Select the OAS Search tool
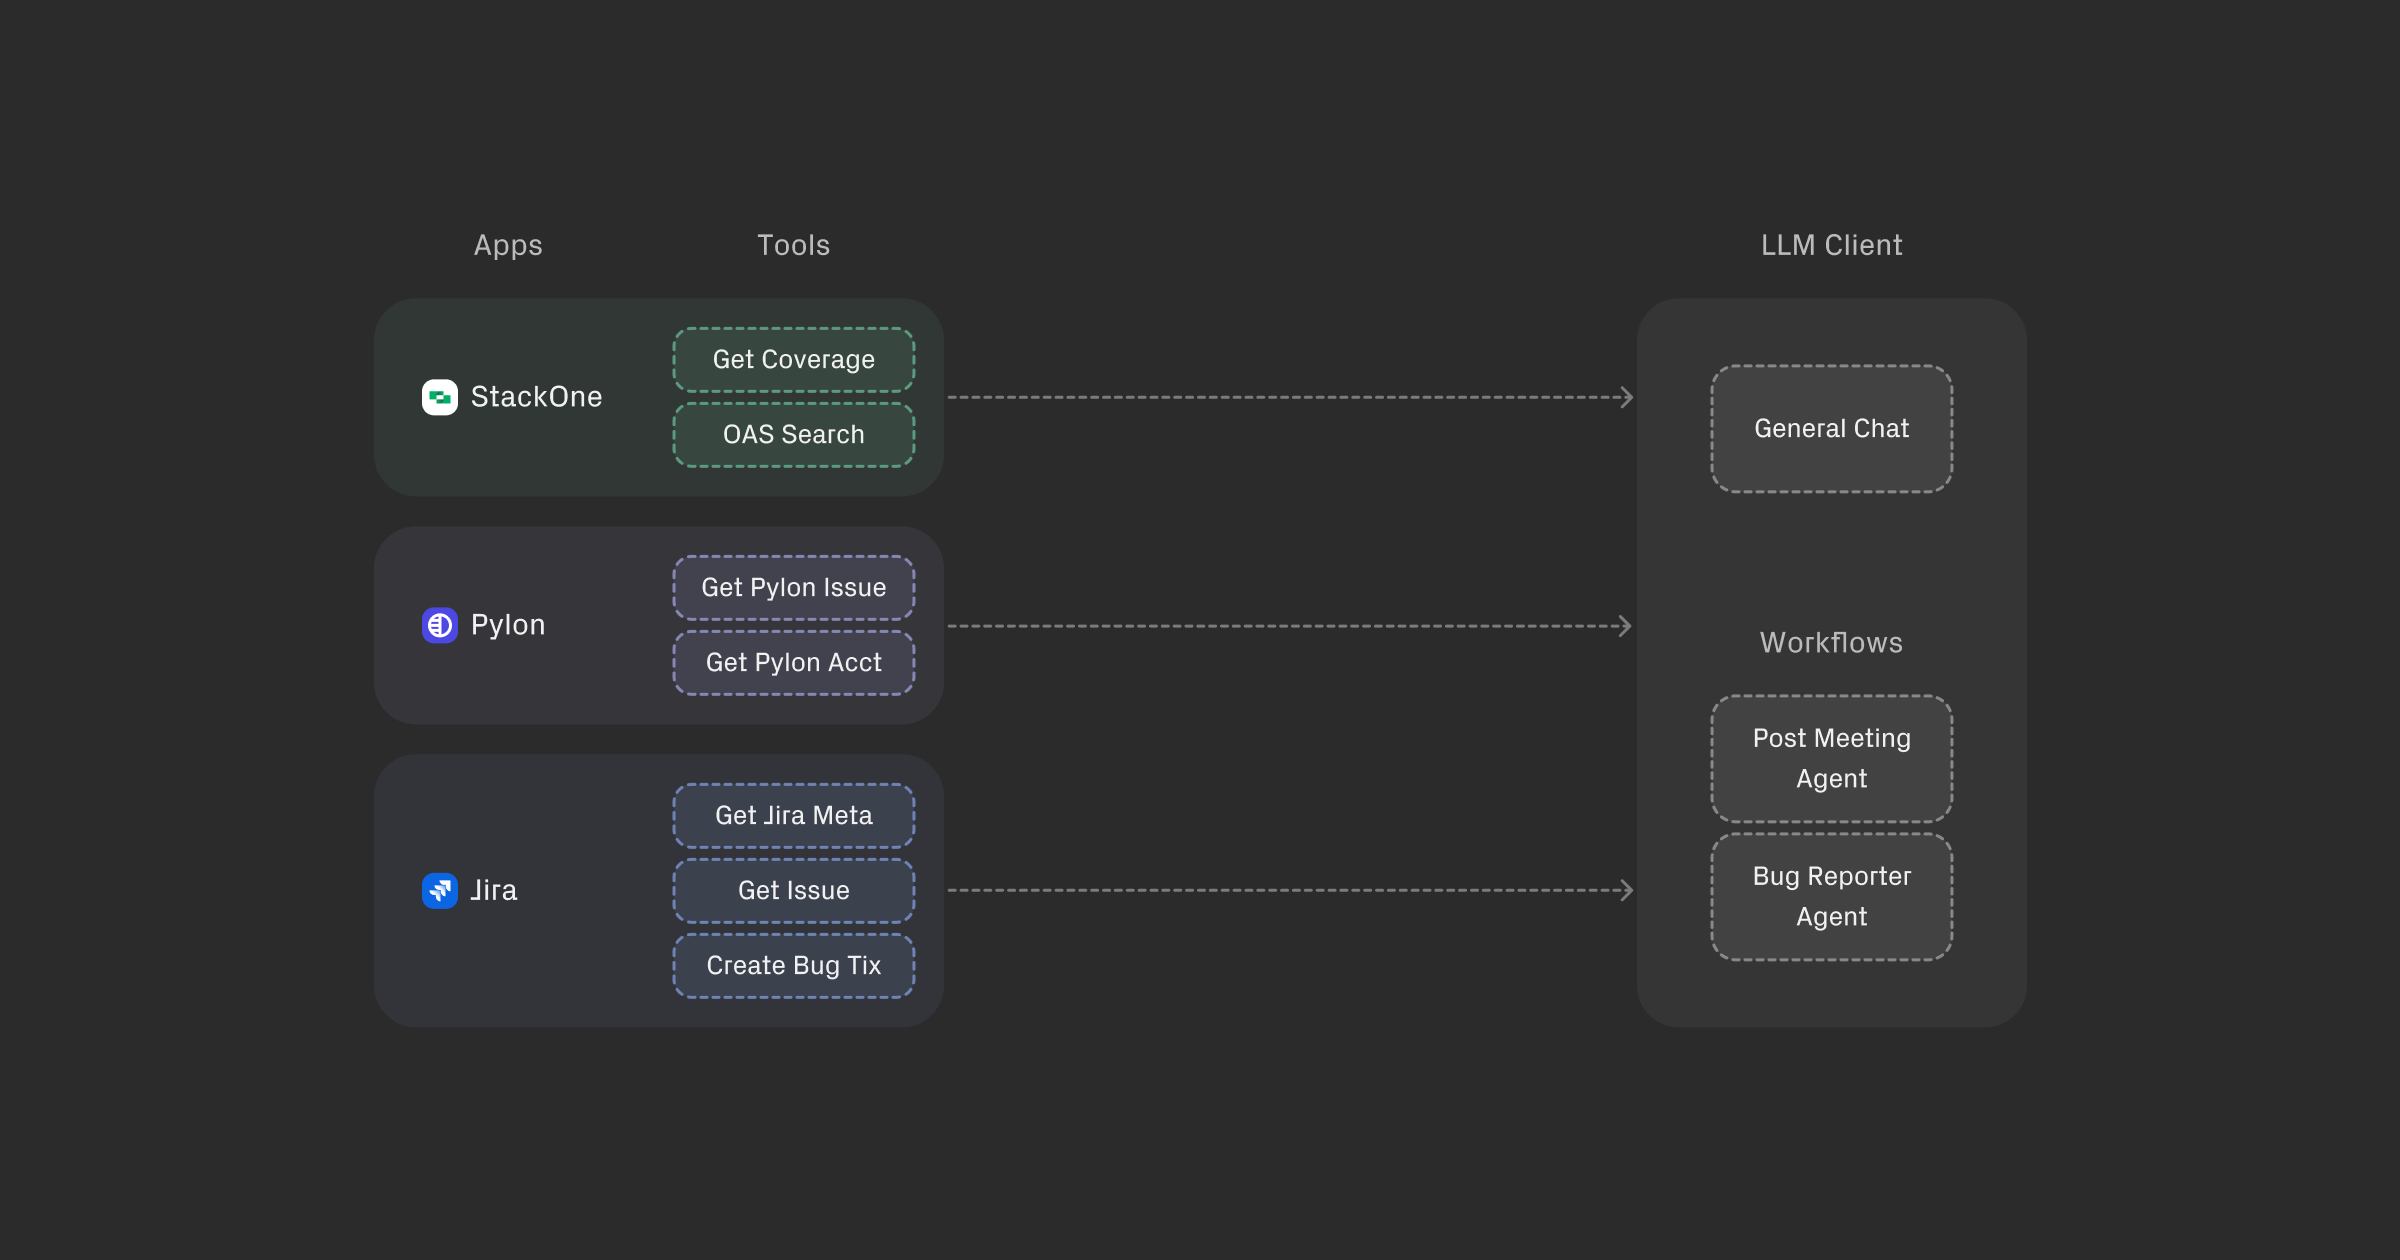Image resolution: width=2400 pixels, height=1260 pixels. point(793,434)
